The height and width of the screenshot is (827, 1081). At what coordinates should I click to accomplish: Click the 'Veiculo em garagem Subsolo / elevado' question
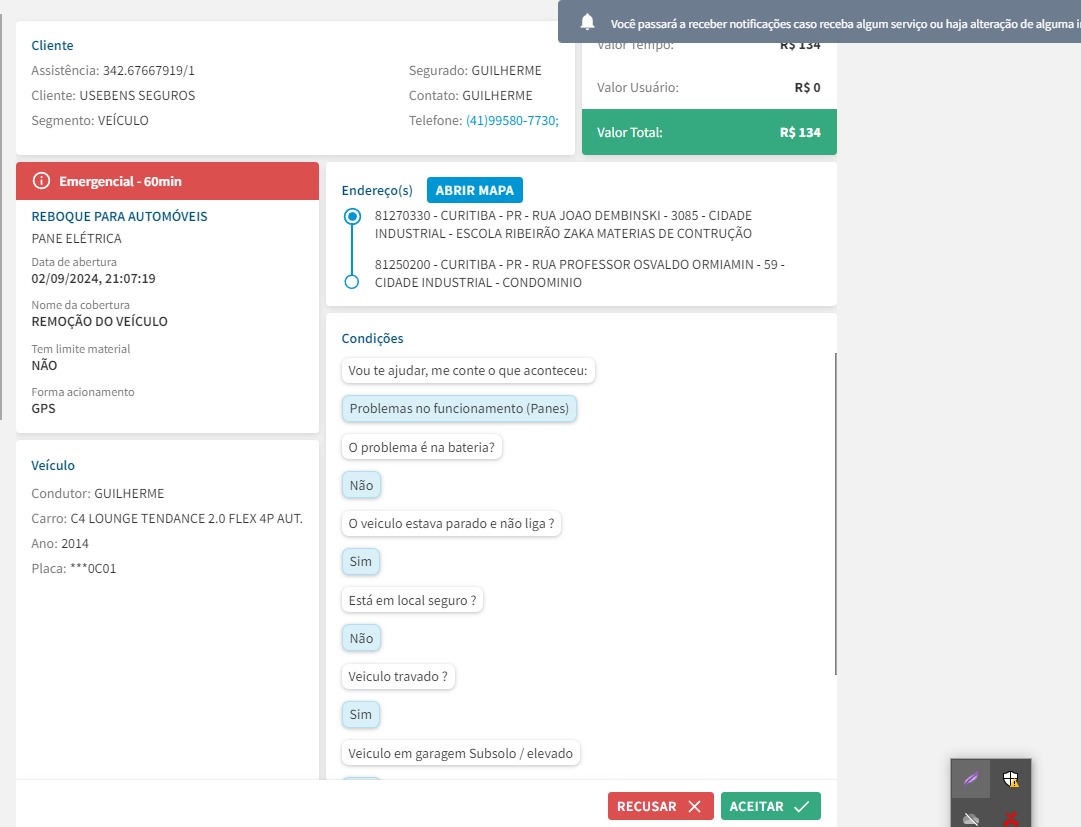click(x=461, y=753)
